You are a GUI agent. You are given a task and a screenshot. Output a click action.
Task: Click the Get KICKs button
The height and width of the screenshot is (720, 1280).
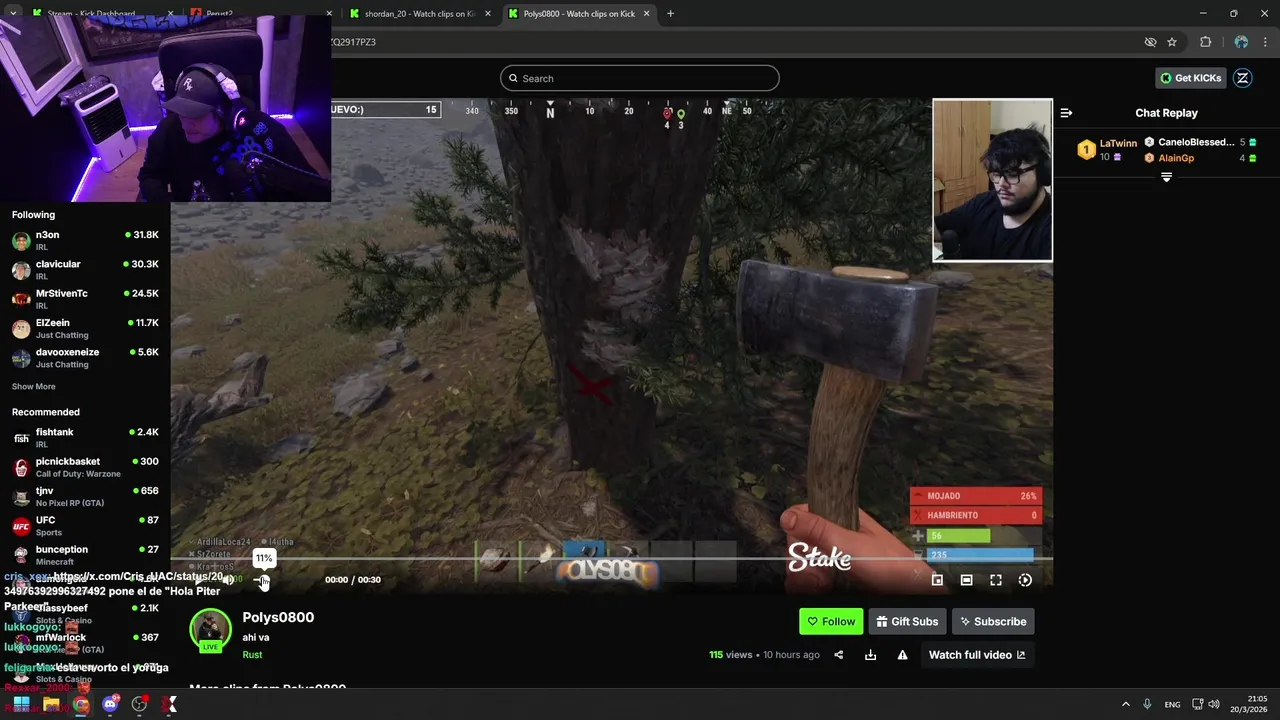(1191, 78)
